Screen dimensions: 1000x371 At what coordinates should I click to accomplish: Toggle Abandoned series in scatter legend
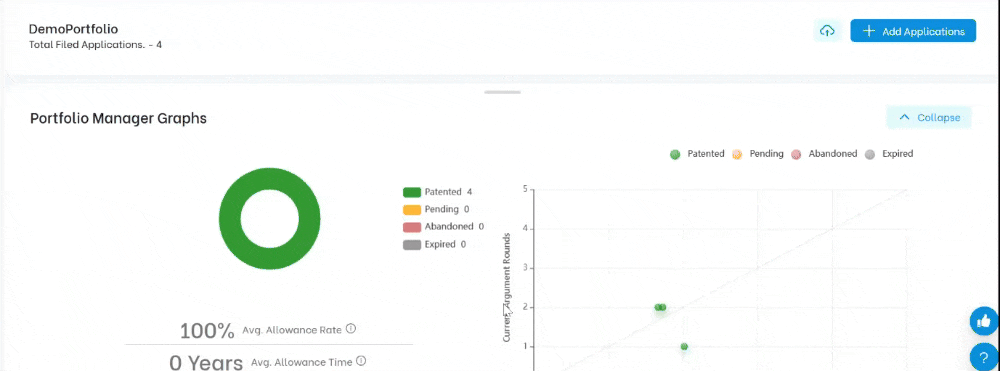pyautogui.click(x=823, y=154)
